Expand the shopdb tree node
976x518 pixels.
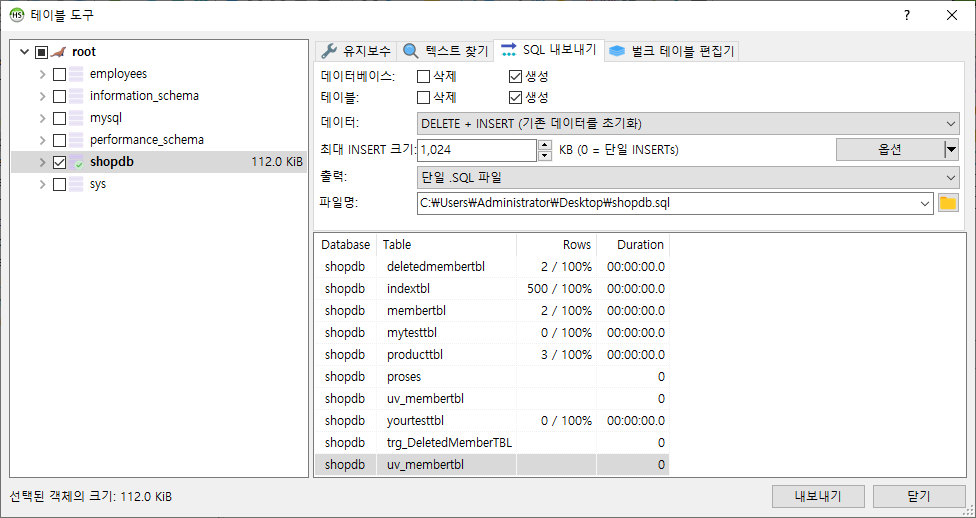[x=42, y=162]
